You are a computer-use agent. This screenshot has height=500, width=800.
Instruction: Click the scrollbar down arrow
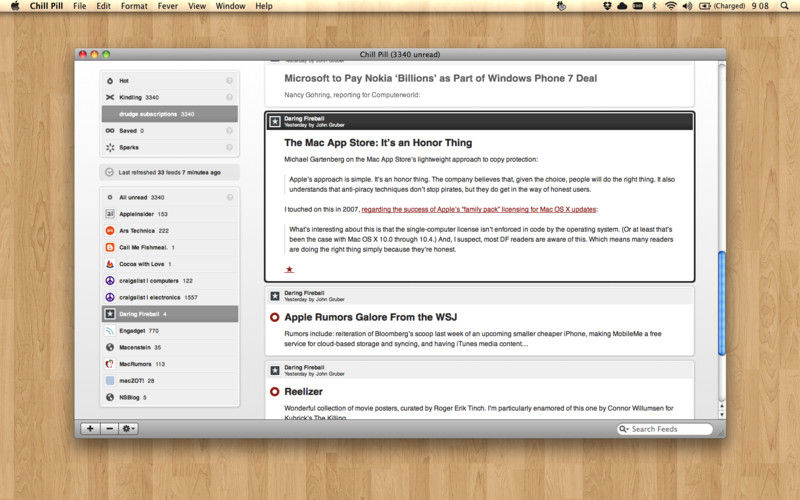click(721, 414)
